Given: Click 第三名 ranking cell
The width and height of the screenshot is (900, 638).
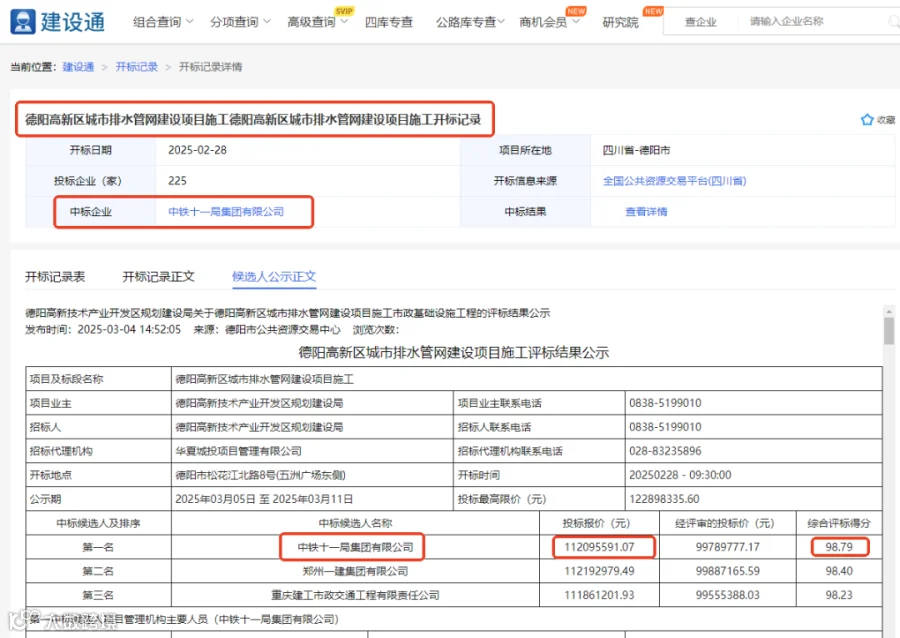Looking at the screenshot, I should click(x=98, y=596).
